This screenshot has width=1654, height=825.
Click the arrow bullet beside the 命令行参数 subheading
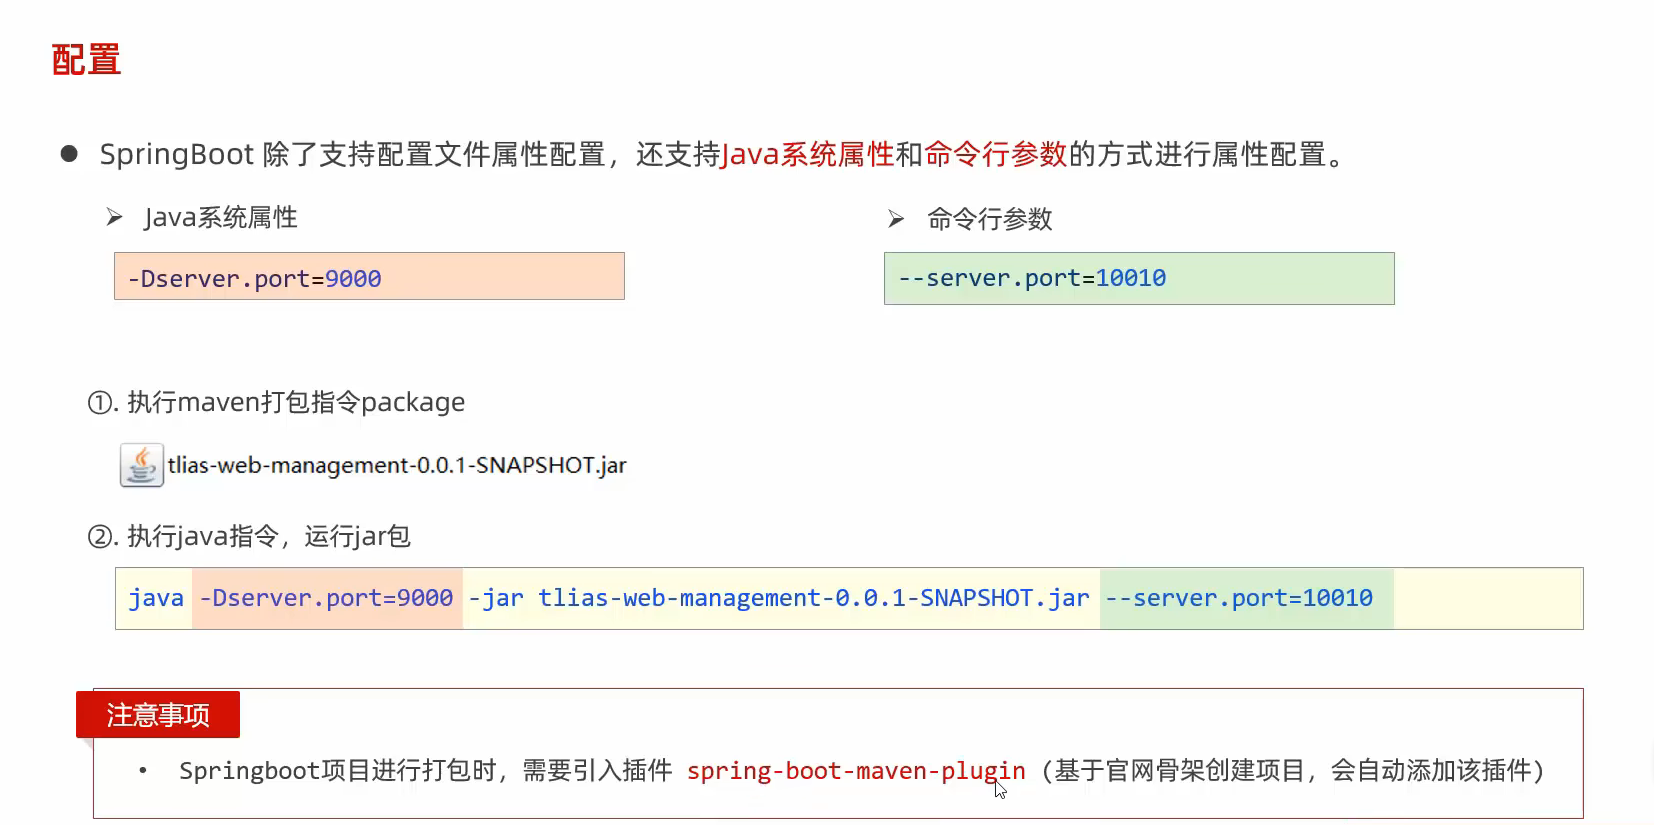(896, 219)
